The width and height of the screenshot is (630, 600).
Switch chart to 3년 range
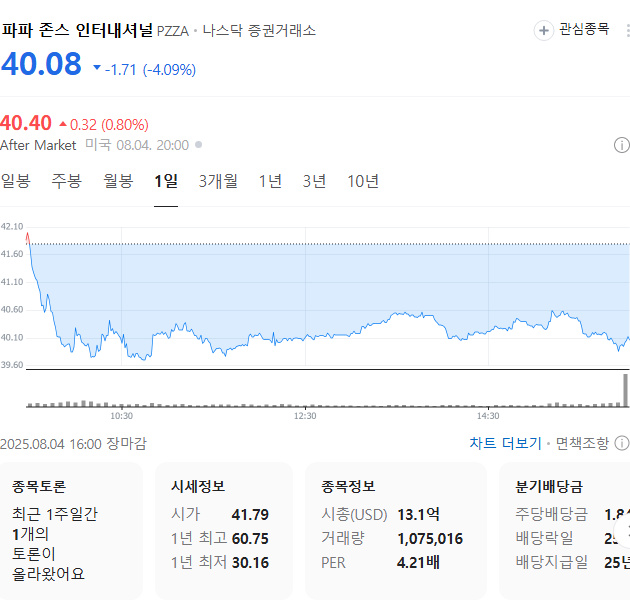(x=314, y=181)
